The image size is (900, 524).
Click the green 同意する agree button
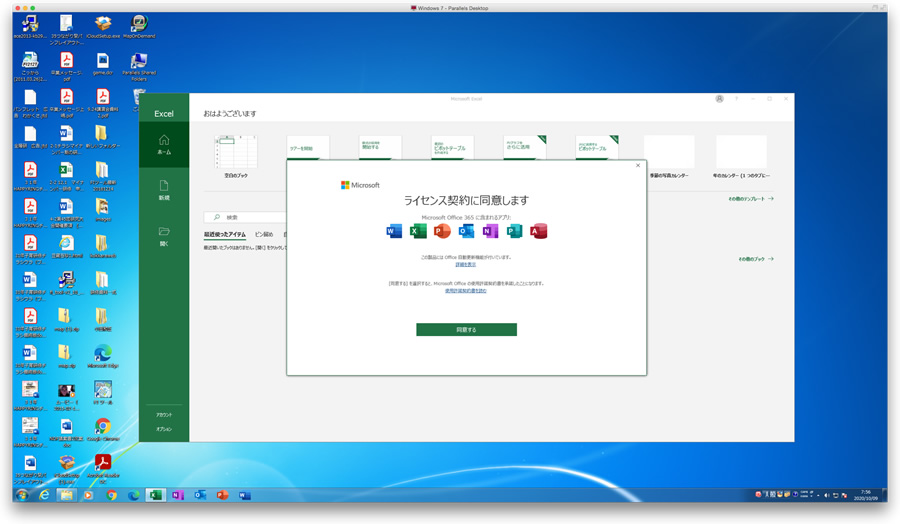tap(466, 329)
